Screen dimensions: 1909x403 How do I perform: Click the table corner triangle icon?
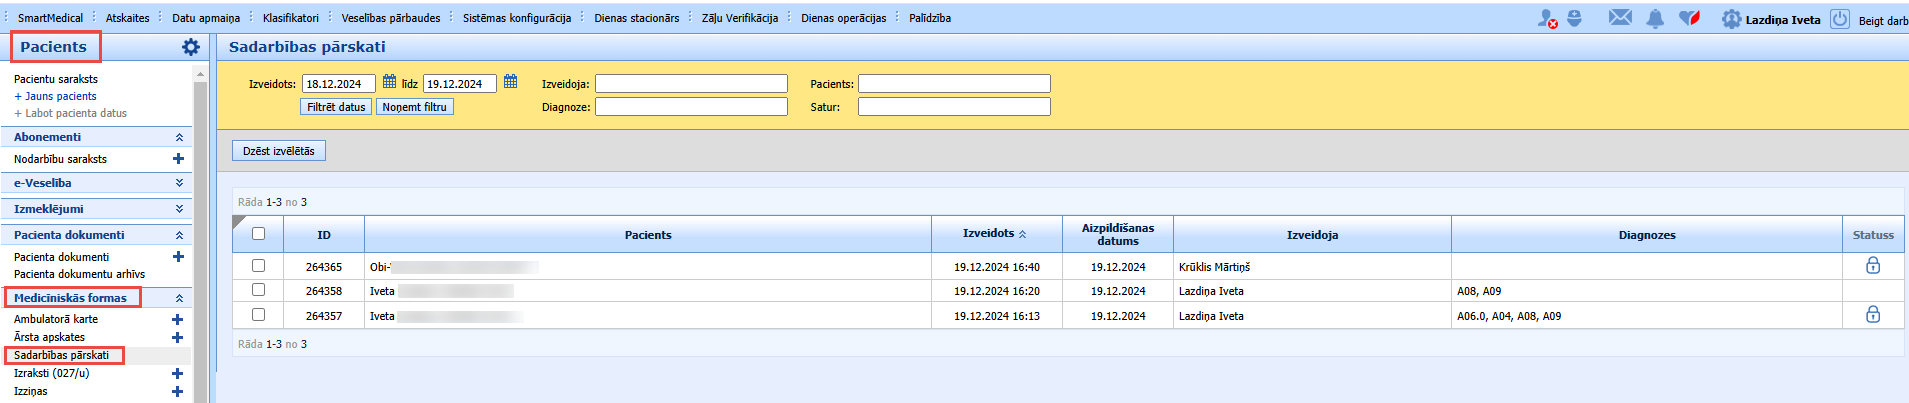coord(239,222)
